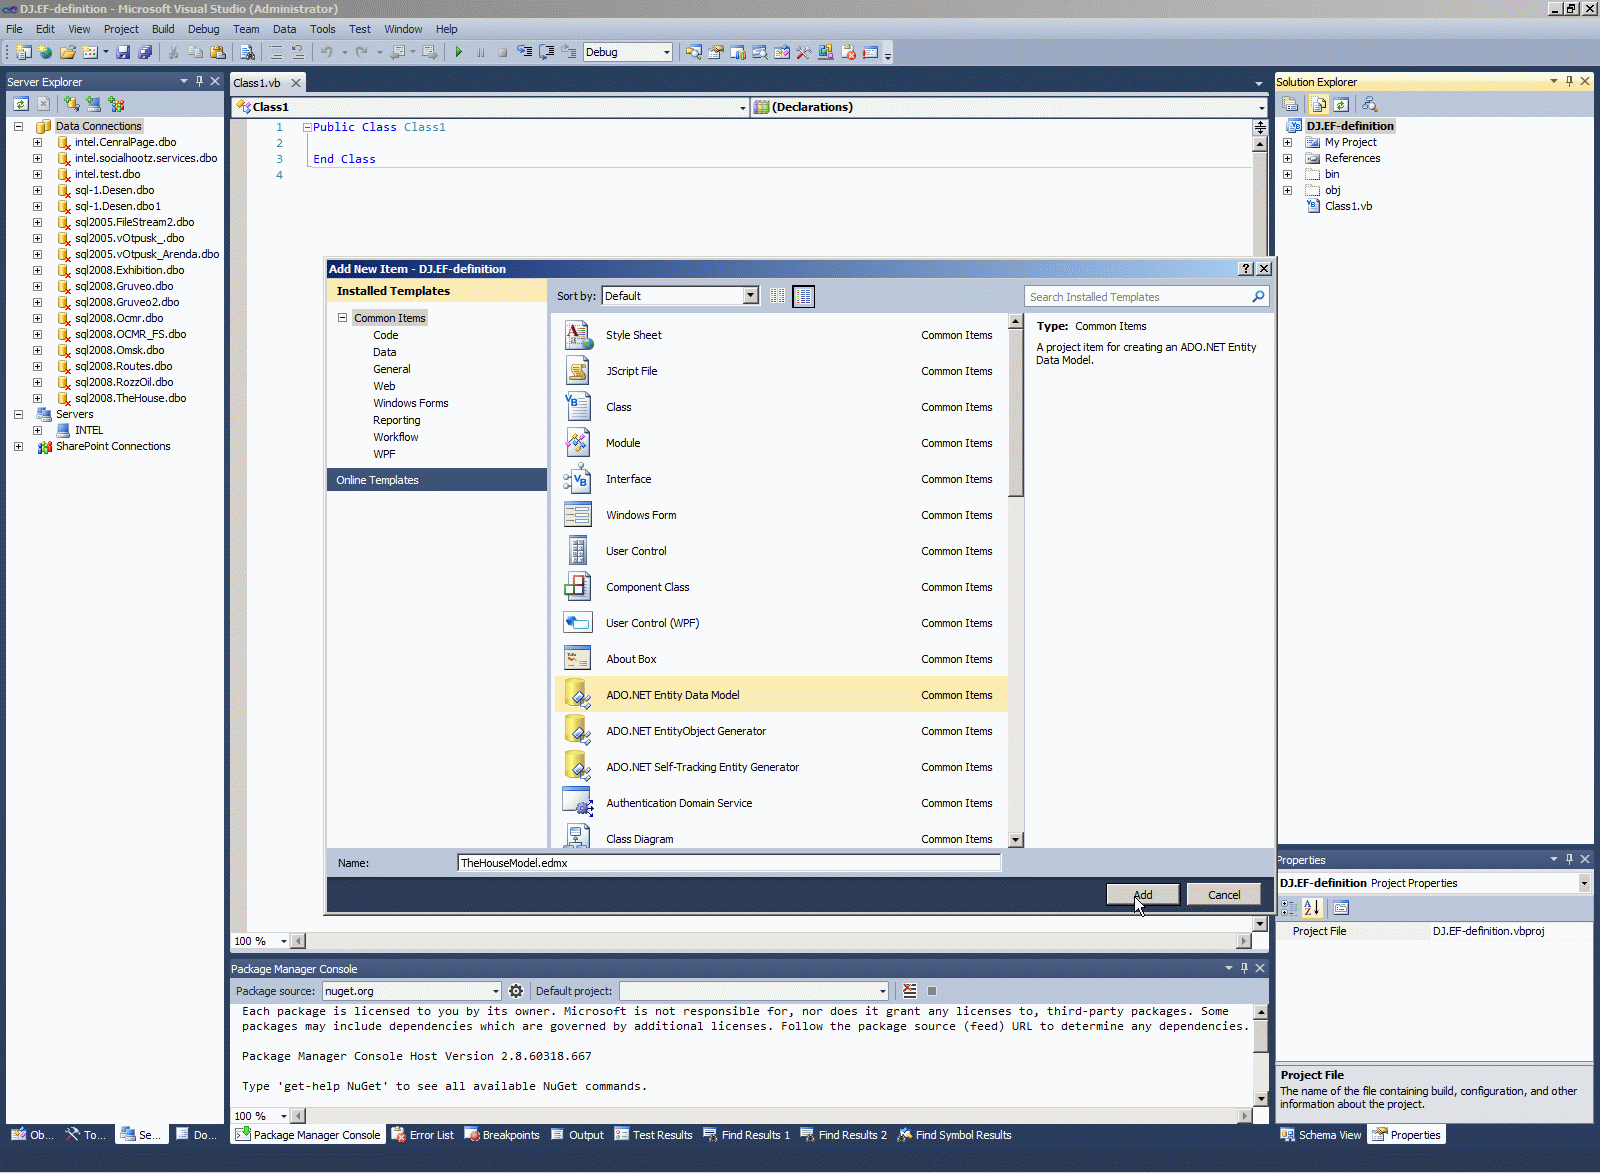Select the Data template category
1600x1174 pixels.
(385, 352)
